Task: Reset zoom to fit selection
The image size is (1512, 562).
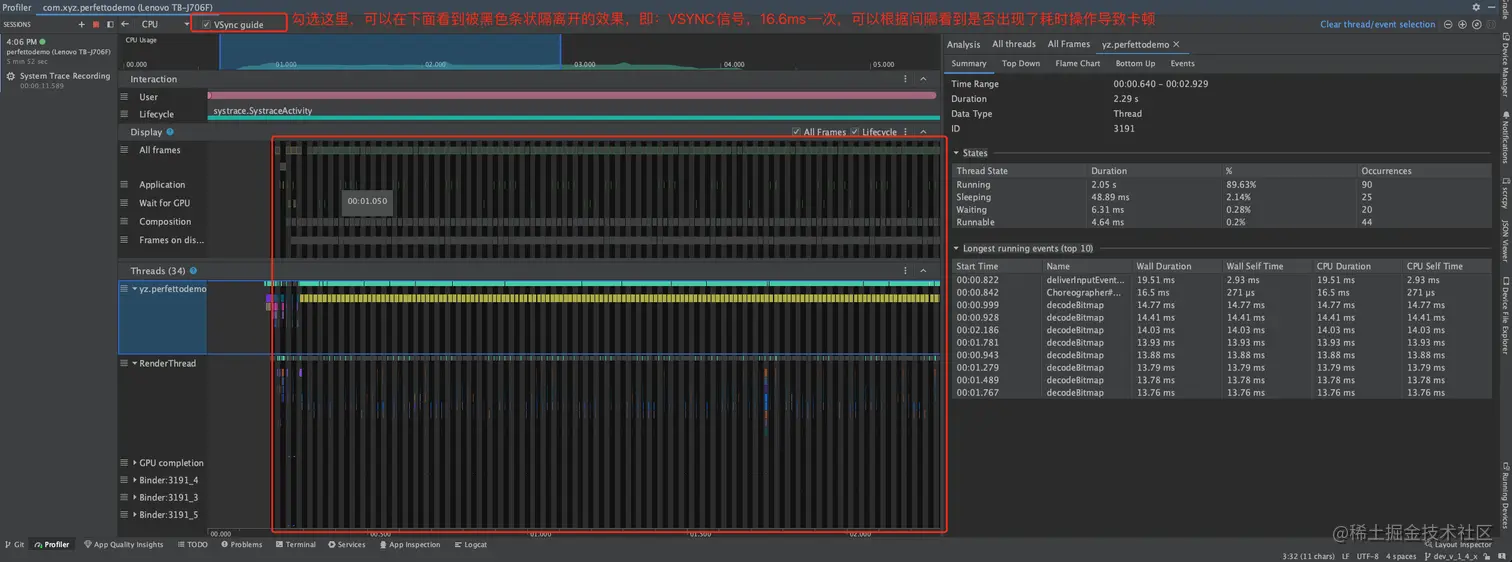Action: point(1476,24)
